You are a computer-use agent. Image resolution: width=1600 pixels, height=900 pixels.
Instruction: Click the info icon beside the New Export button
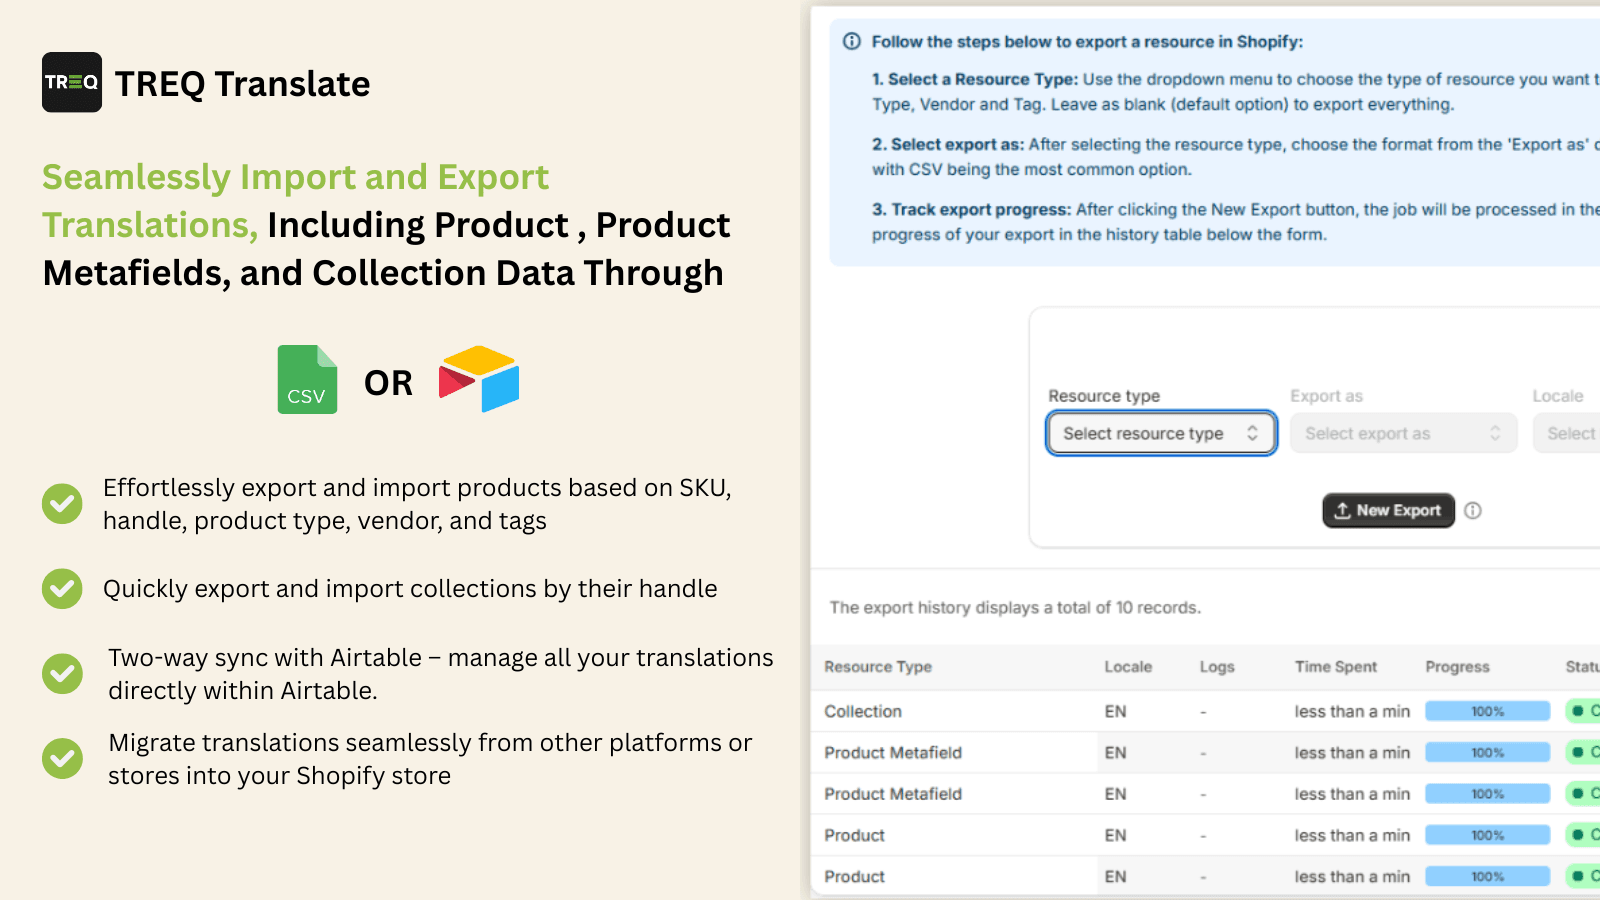(1473, 511)
